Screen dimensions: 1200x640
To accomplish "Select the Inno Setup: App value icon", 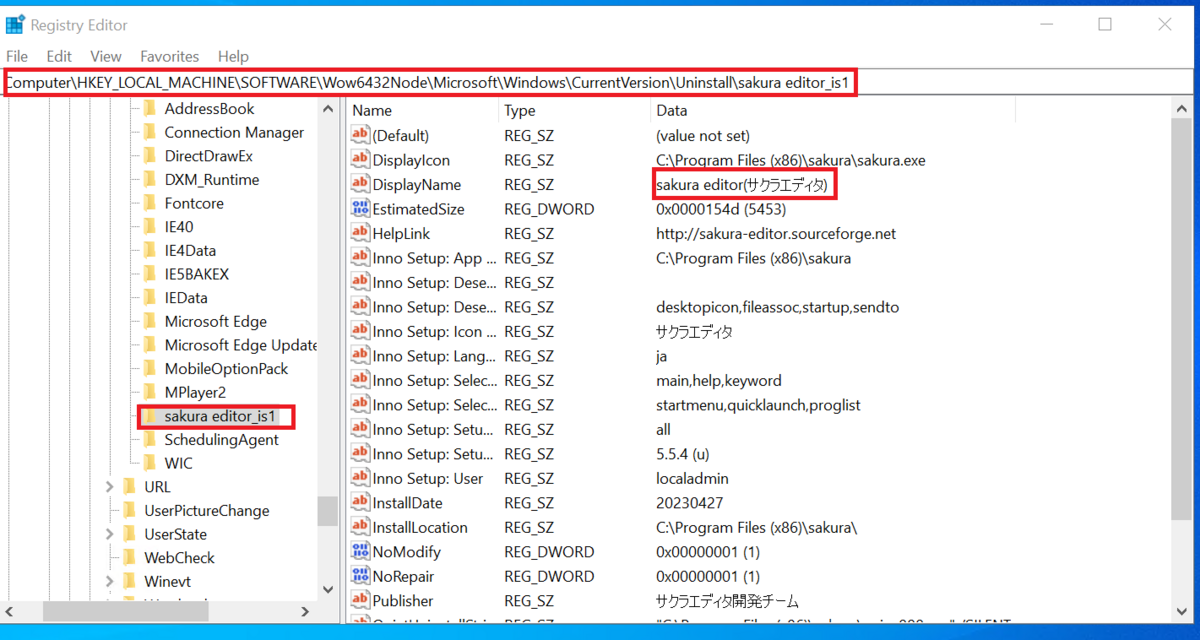I will (361, 258).
